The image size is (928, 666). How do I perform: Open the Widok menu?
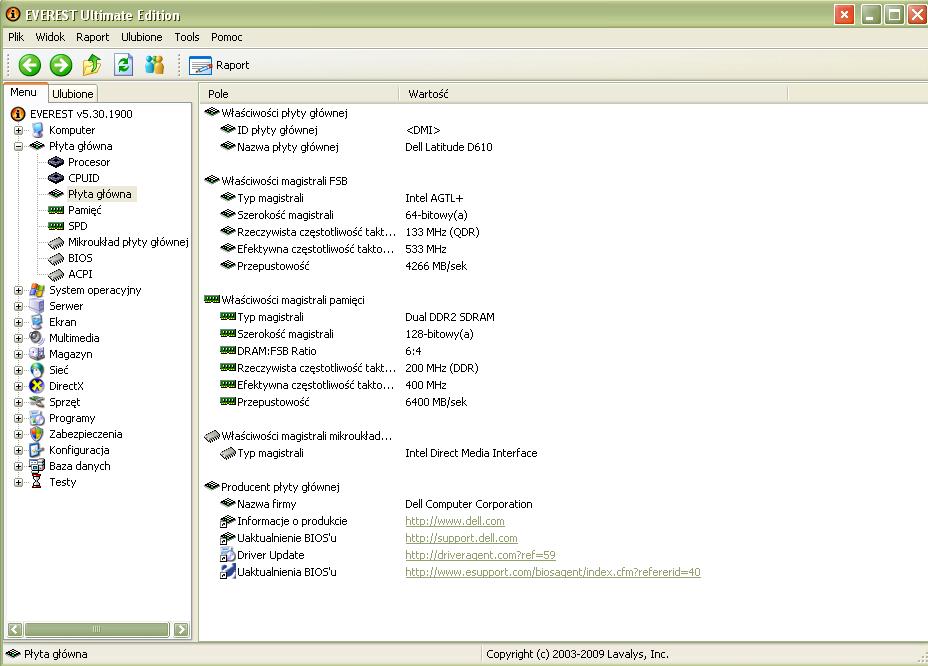pos(50,37)
